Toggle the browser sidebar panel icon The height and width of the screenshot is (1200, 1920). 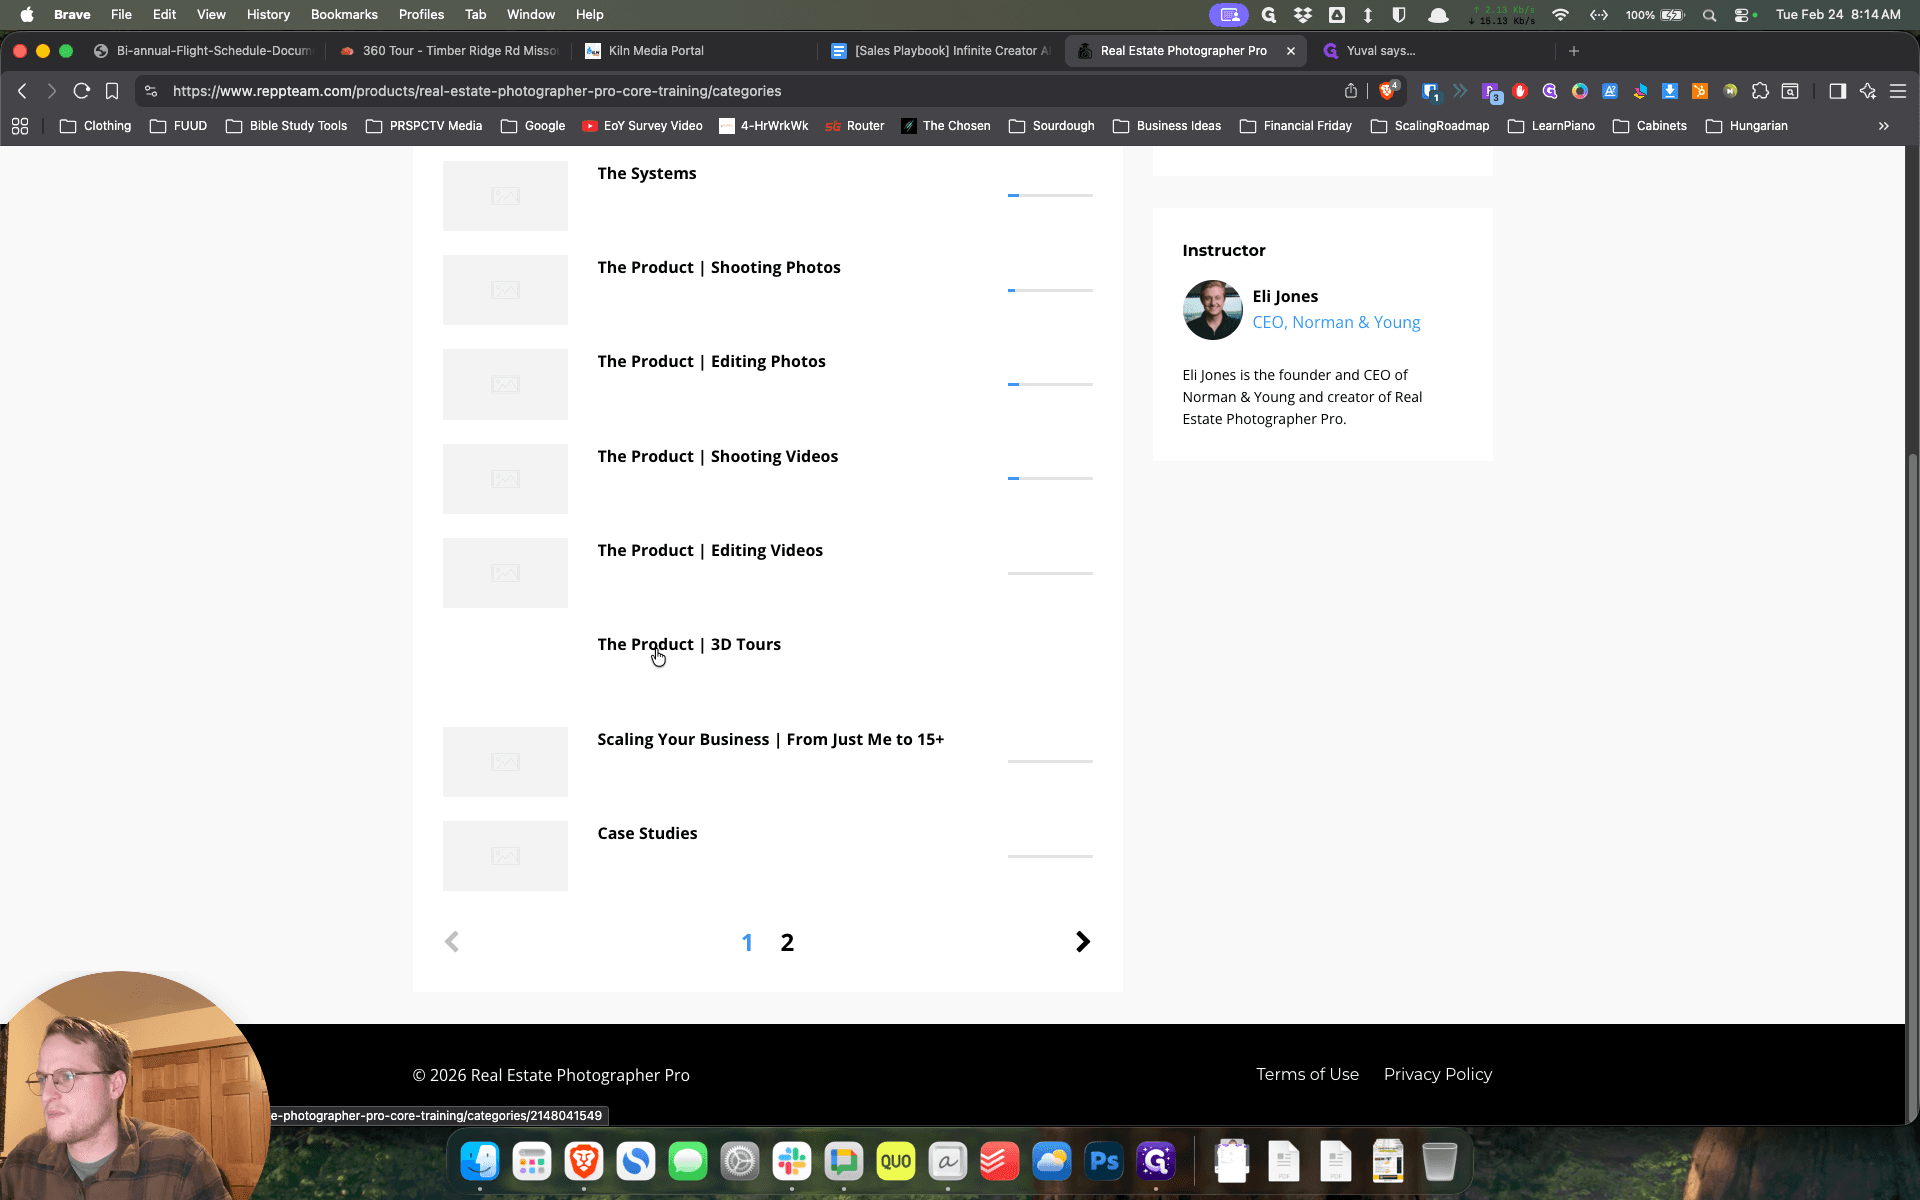point(1837,91)
